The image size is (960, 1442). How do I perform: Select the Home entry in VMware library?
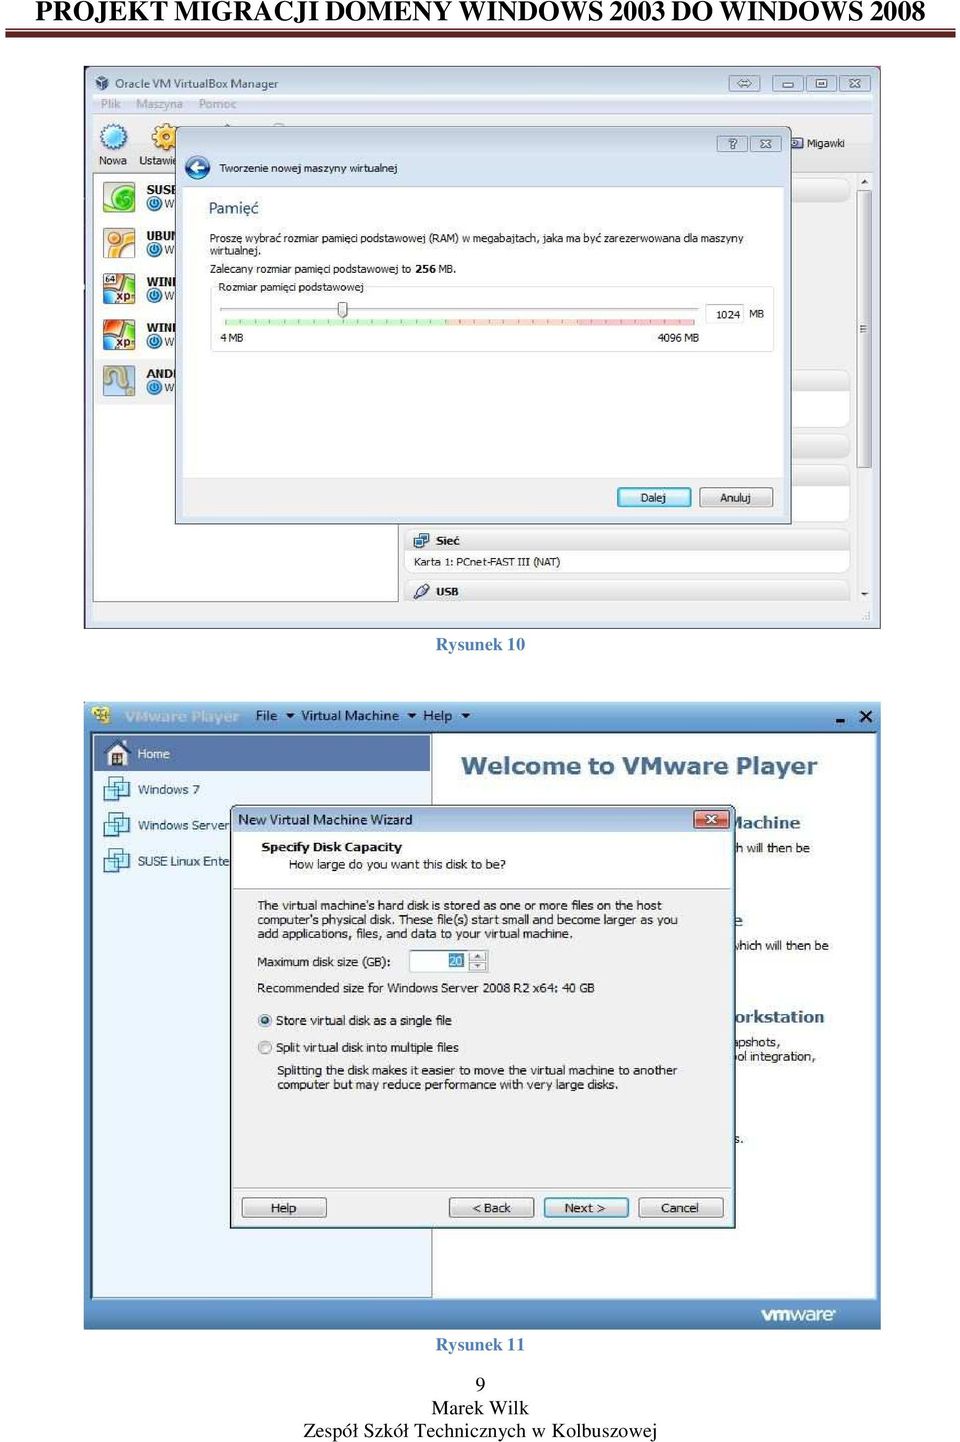coord(262,753)
